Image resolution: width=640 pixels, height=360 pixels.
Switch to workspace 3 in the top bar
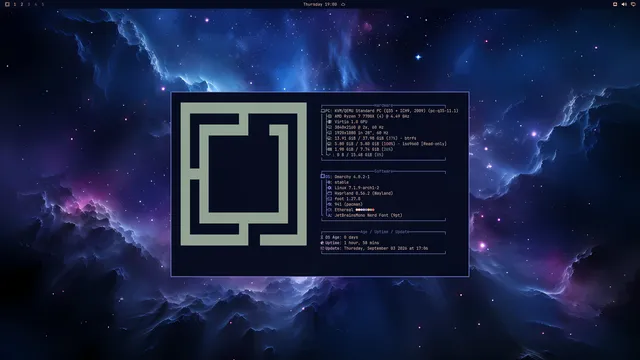point(29,4)
